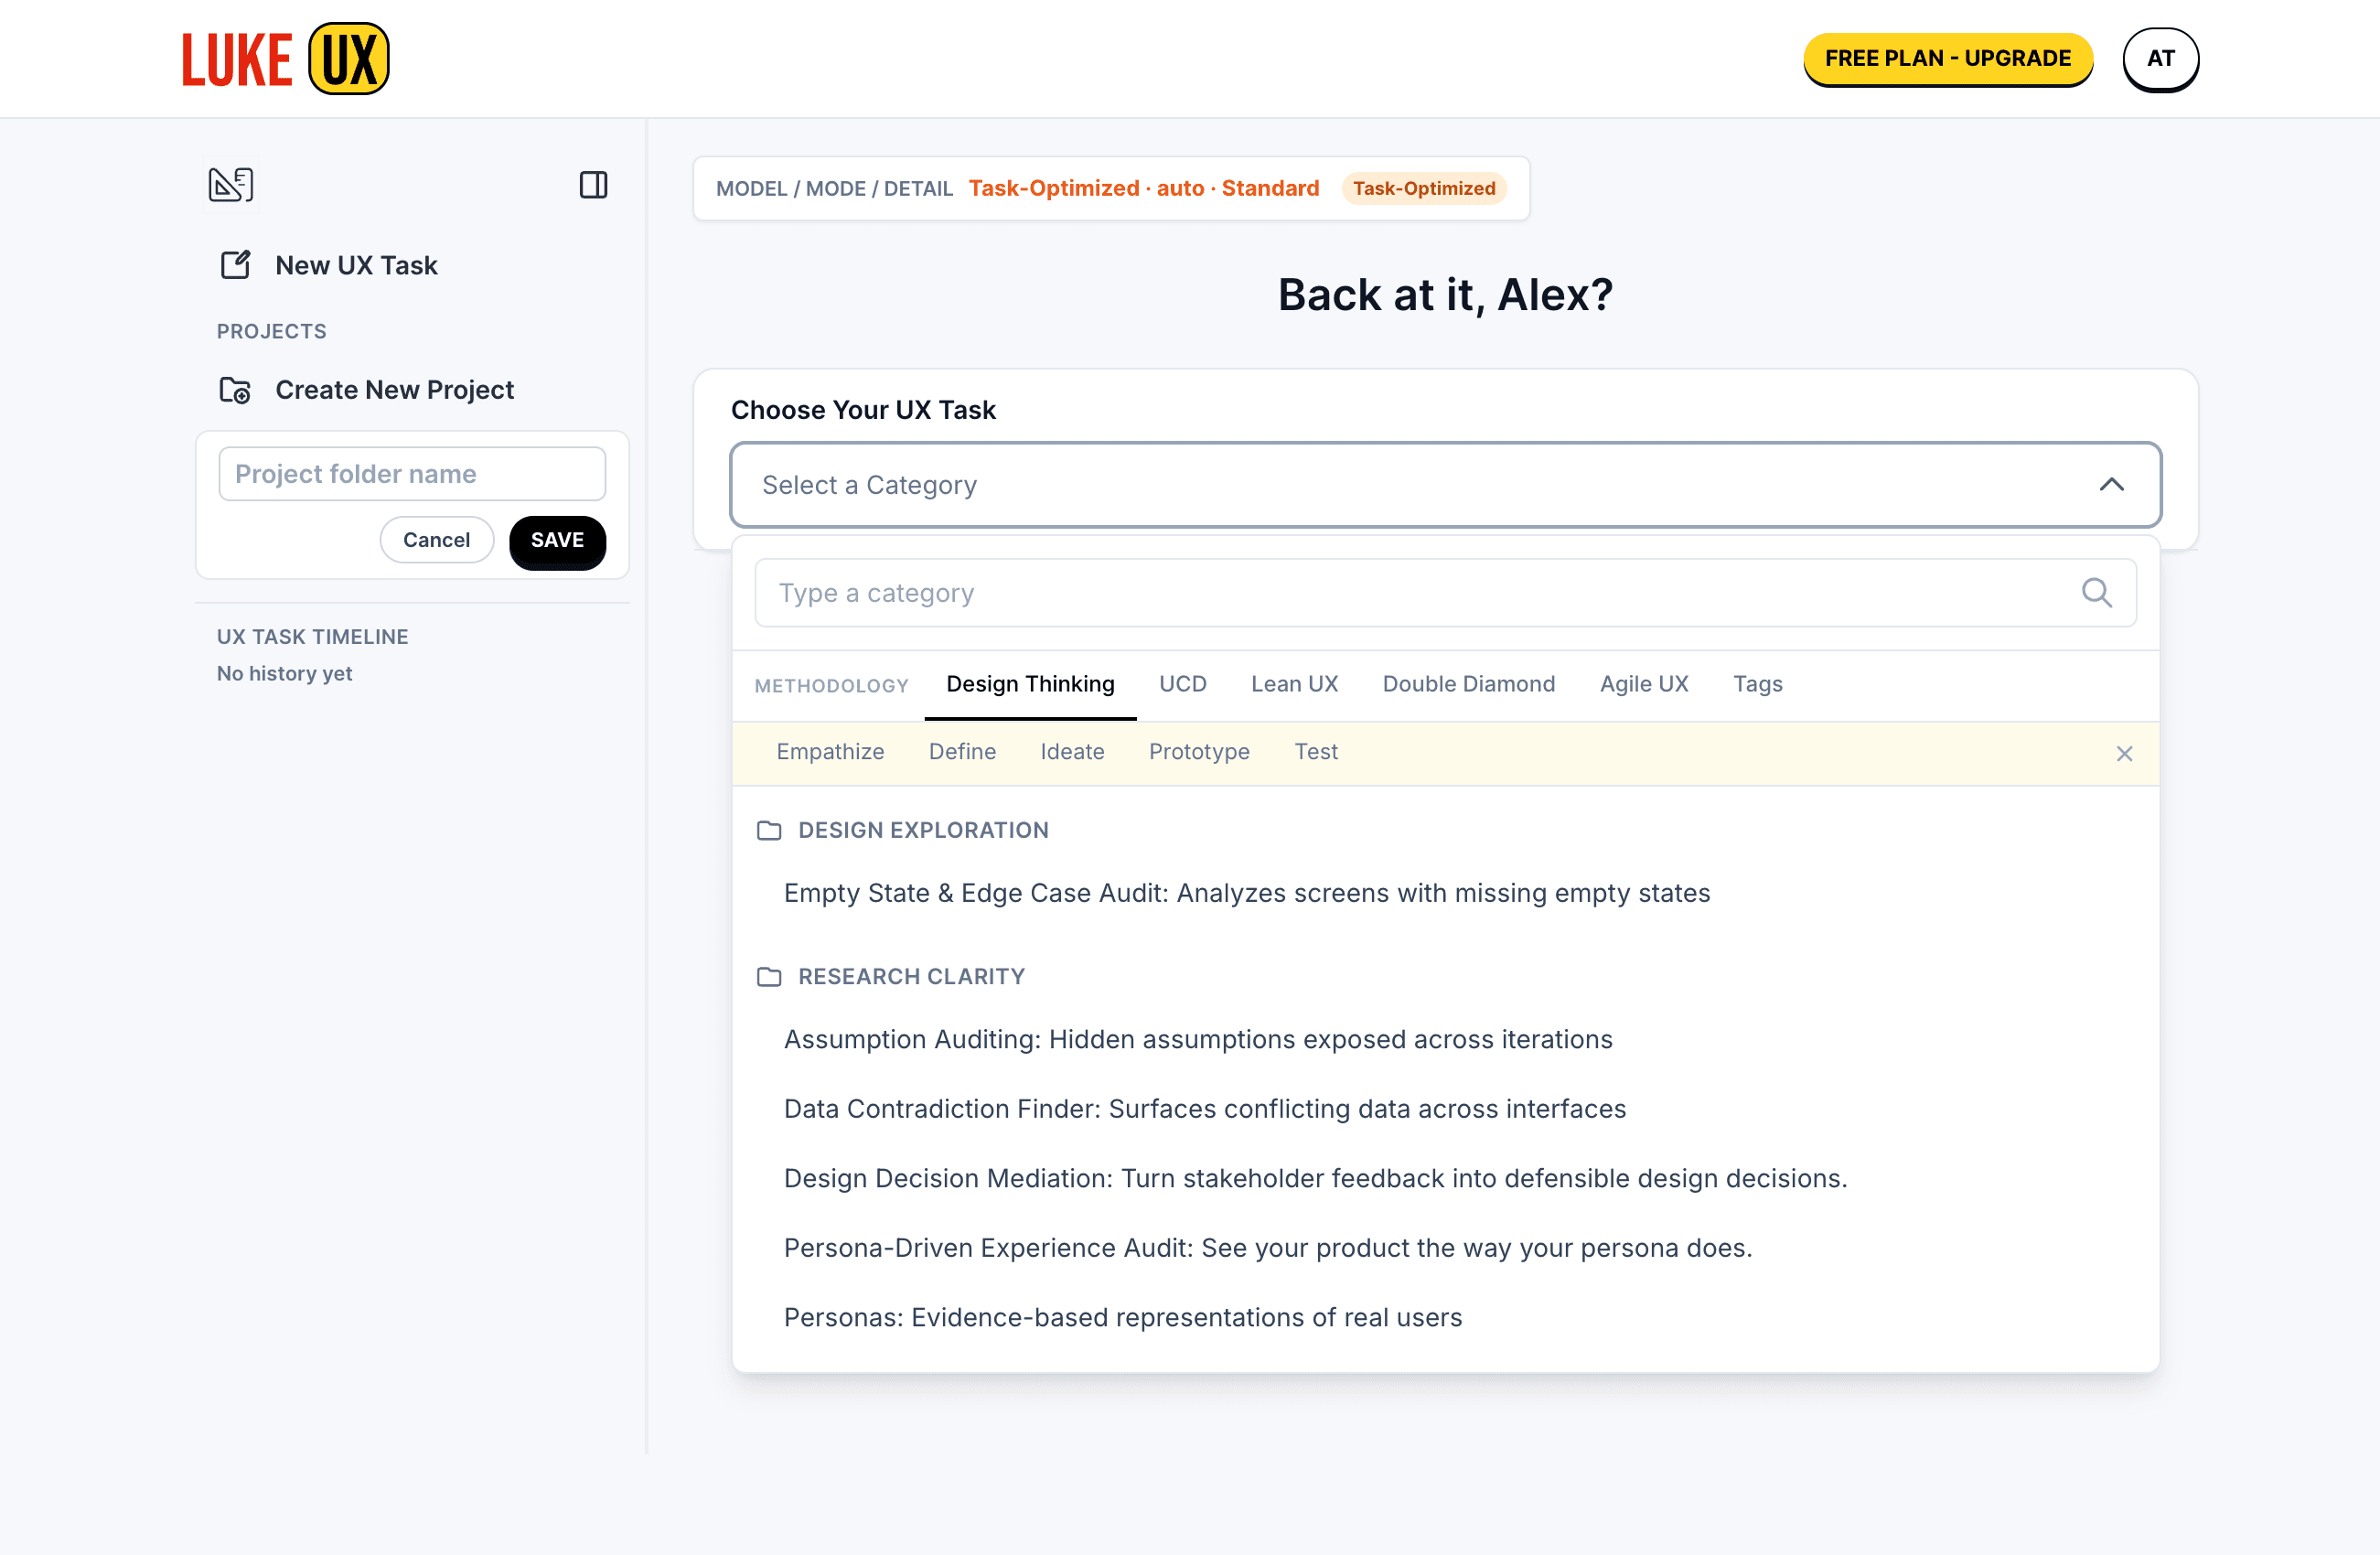The height and width of the screenshot is (1555, 2380).
Task: Click the LUKE UX logo
Action: pyautogui.click(x=286, y=58)
